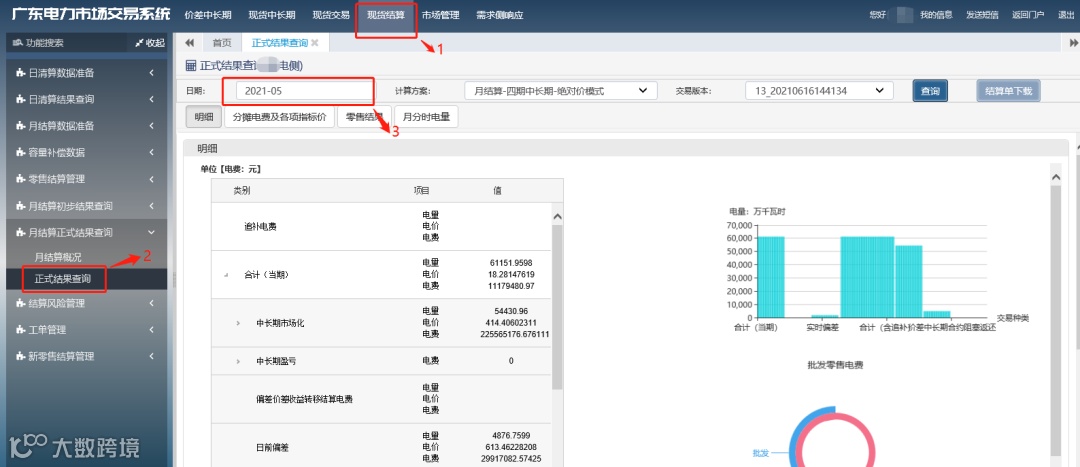This screenshot has width=1080, height=467.
Task: Select 分摊电费及各项指标价 tab
Action: coord(280,117)
